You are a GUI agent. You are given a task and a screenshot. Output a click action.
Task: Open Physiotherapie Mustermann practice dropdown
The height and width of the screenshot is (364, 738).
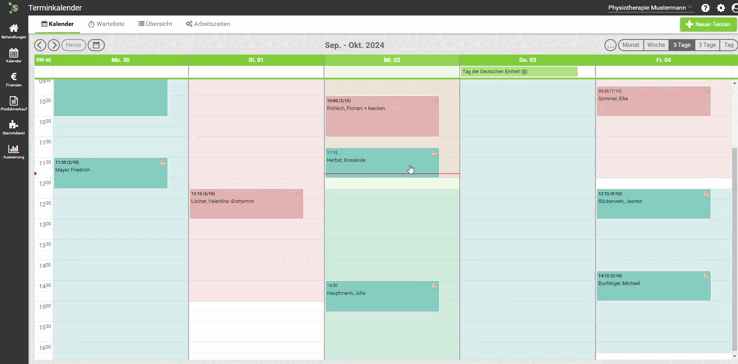coord(650,8)
